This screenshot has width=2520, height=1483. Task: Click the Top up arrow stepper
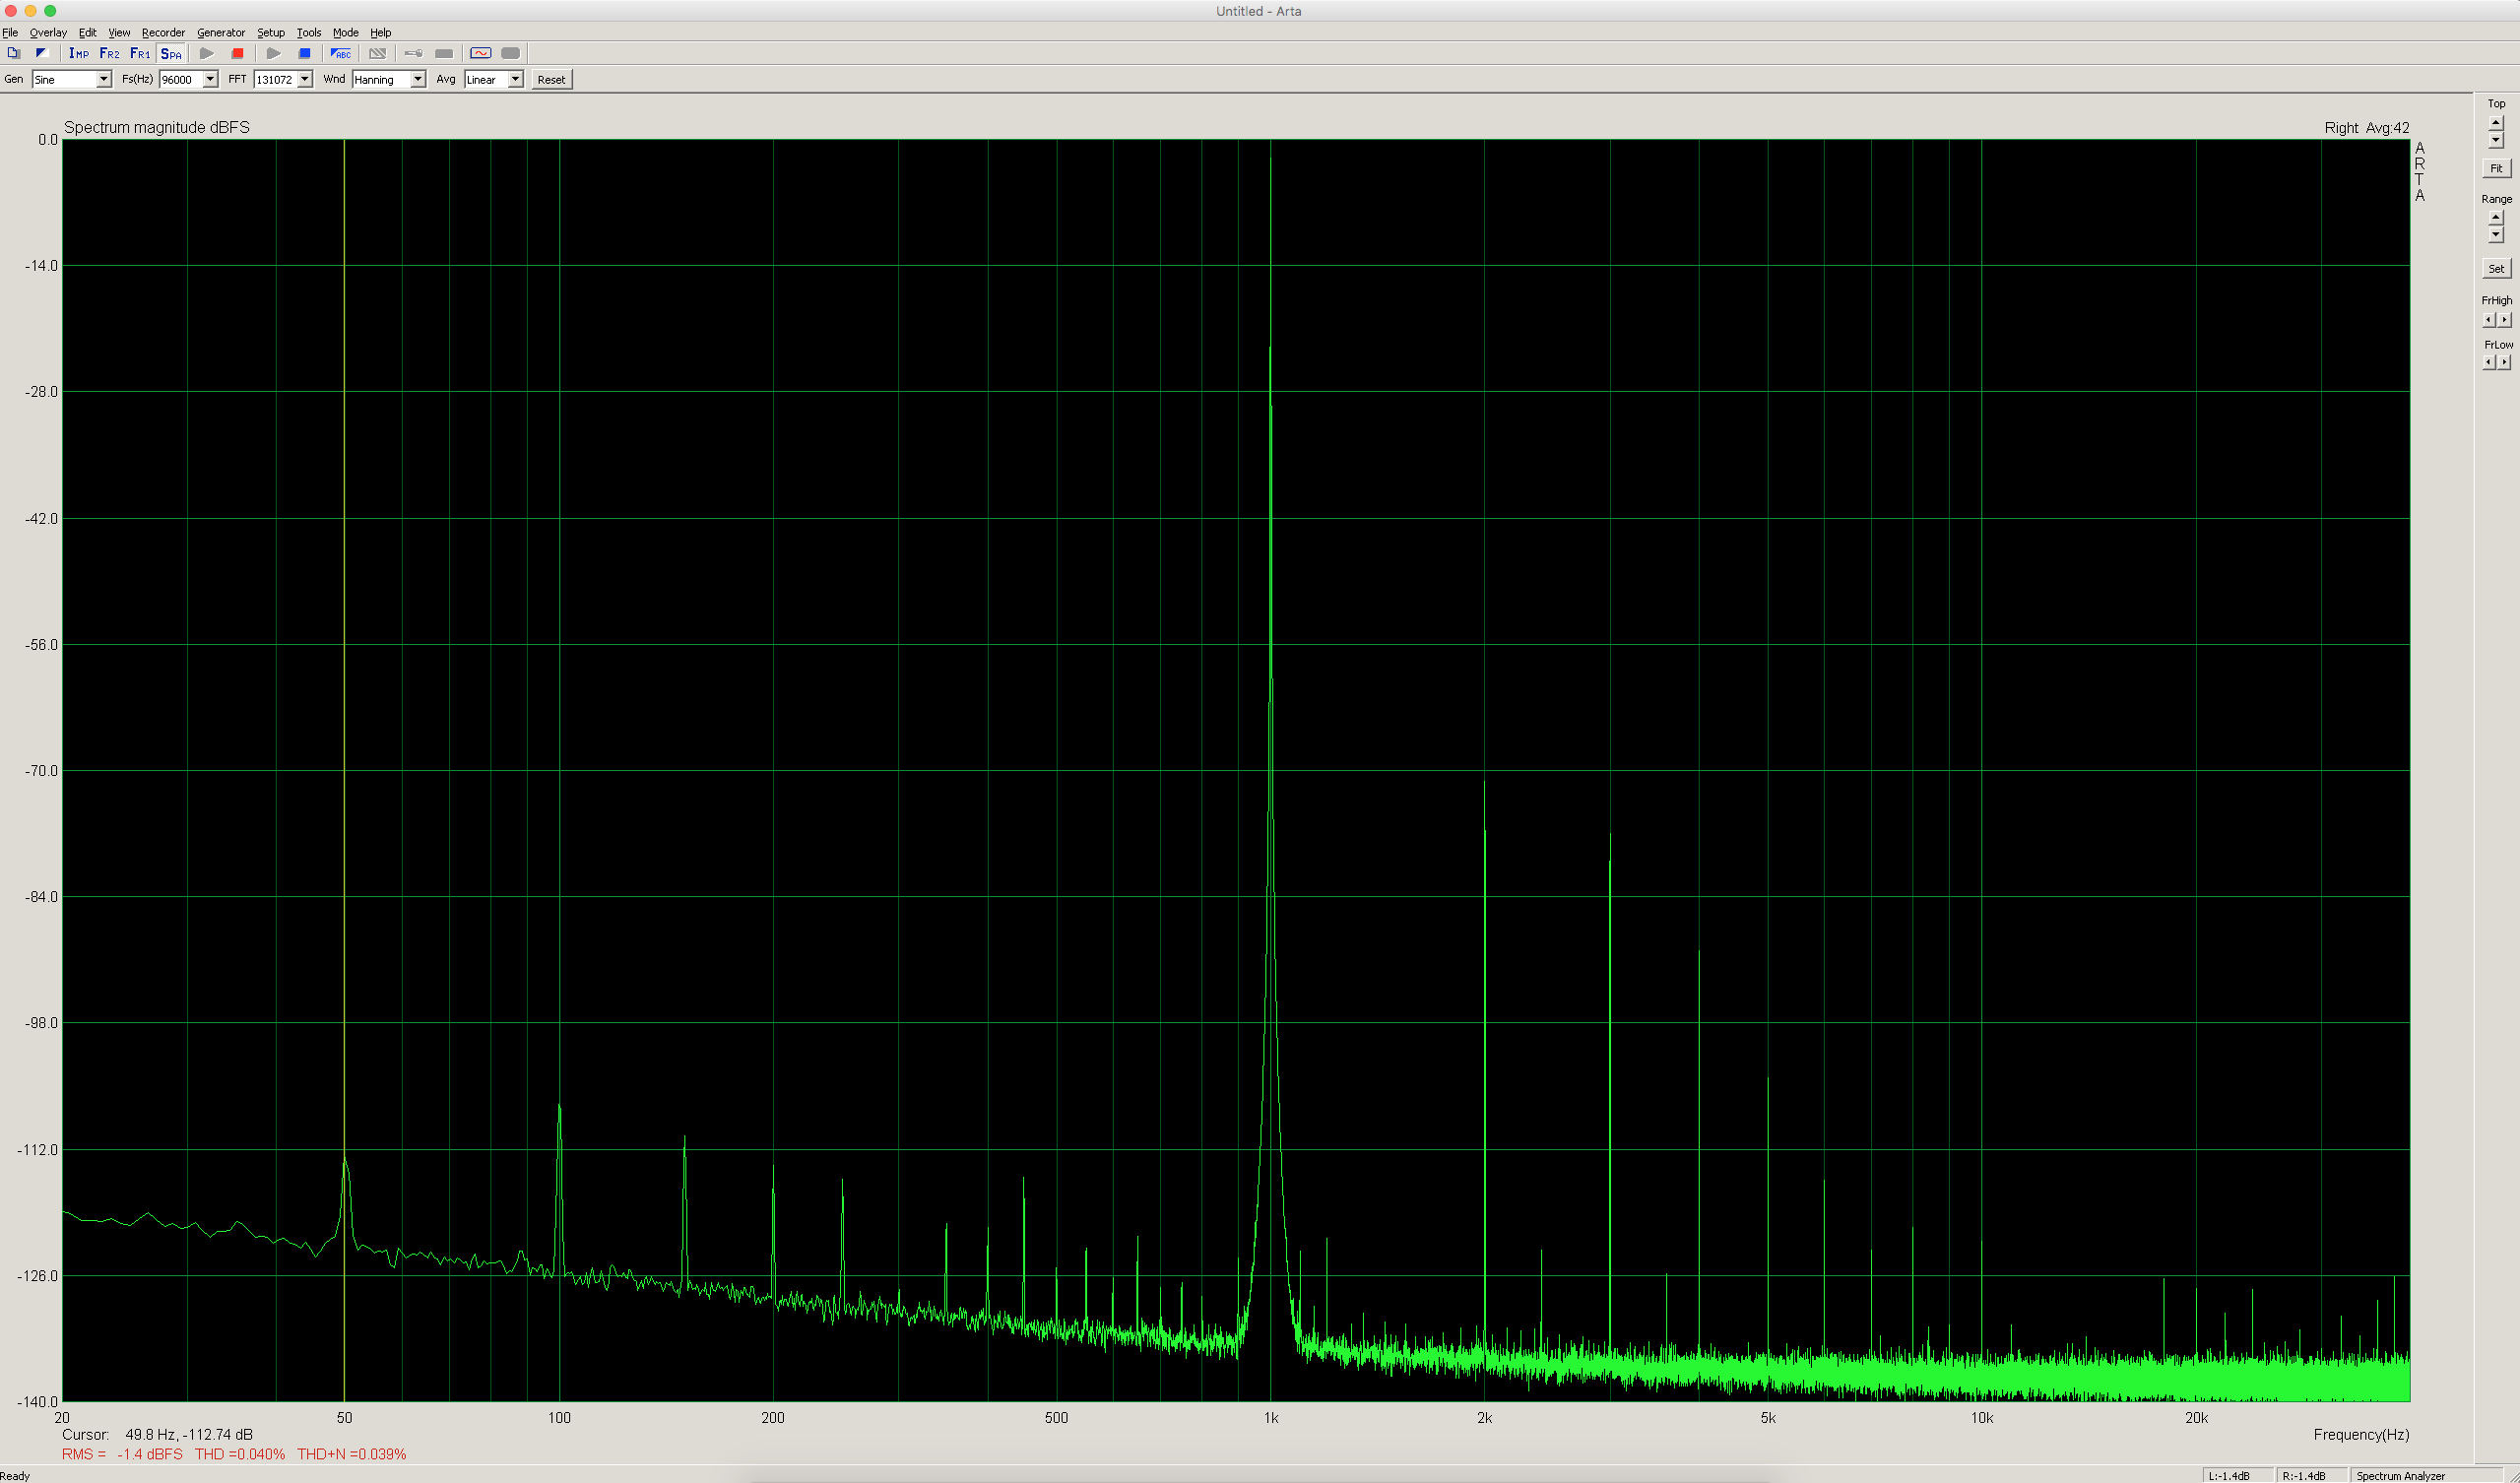pyautogui.click(x=2496, y=122)
